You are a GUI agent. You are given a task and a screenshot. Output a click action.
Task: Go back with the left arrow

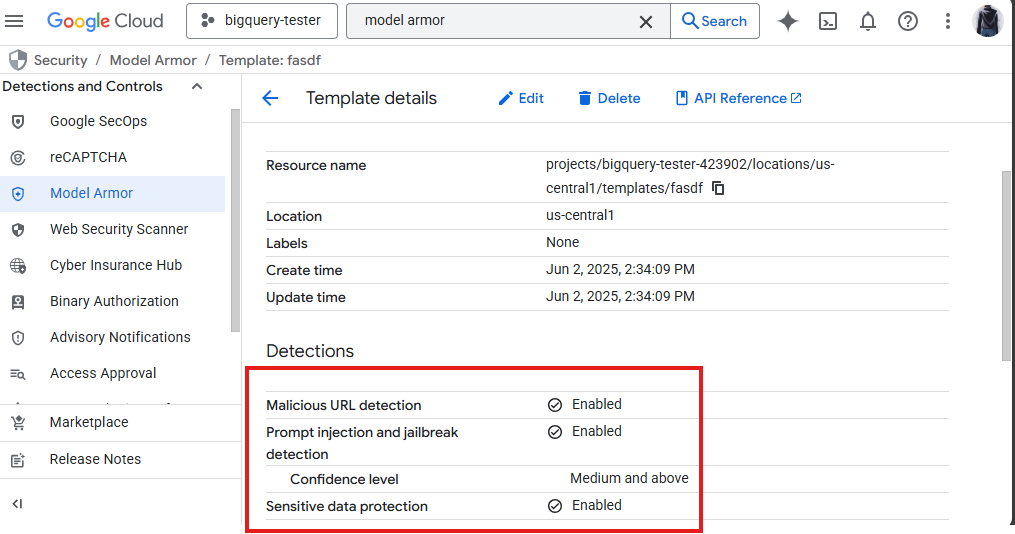click(x=270, y=98)
